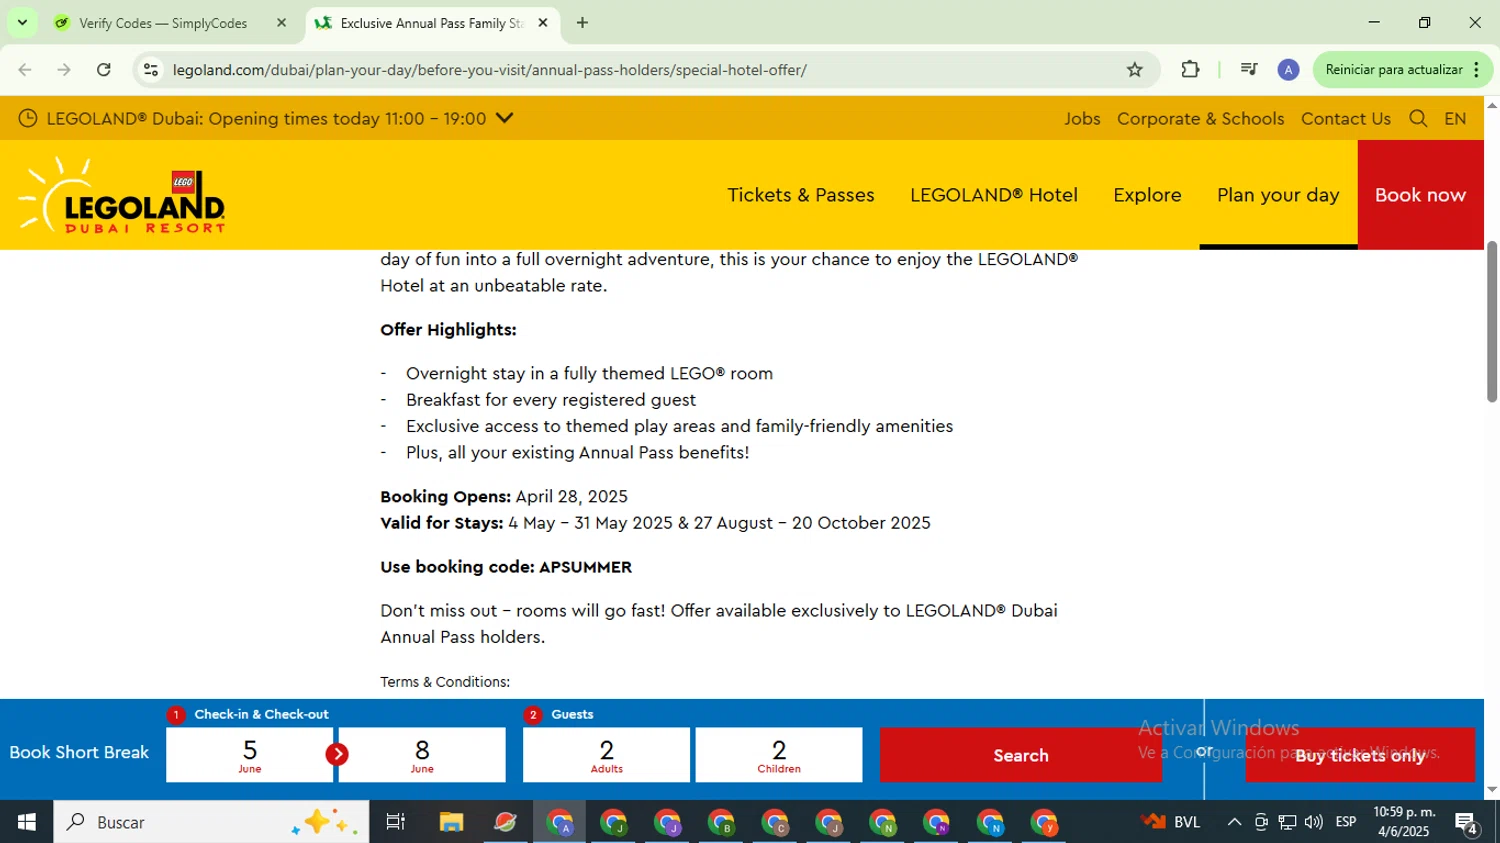Image resolution: width=1500 pixels, height=843 pixels.
Task: Select the Exclusive Annual Pass tab
Action: click(x=431, y=23)
